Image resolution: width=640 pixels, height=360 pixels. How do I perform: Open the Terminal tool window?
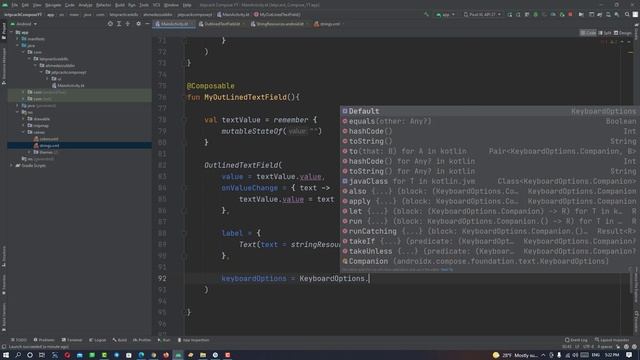point(72,340)
